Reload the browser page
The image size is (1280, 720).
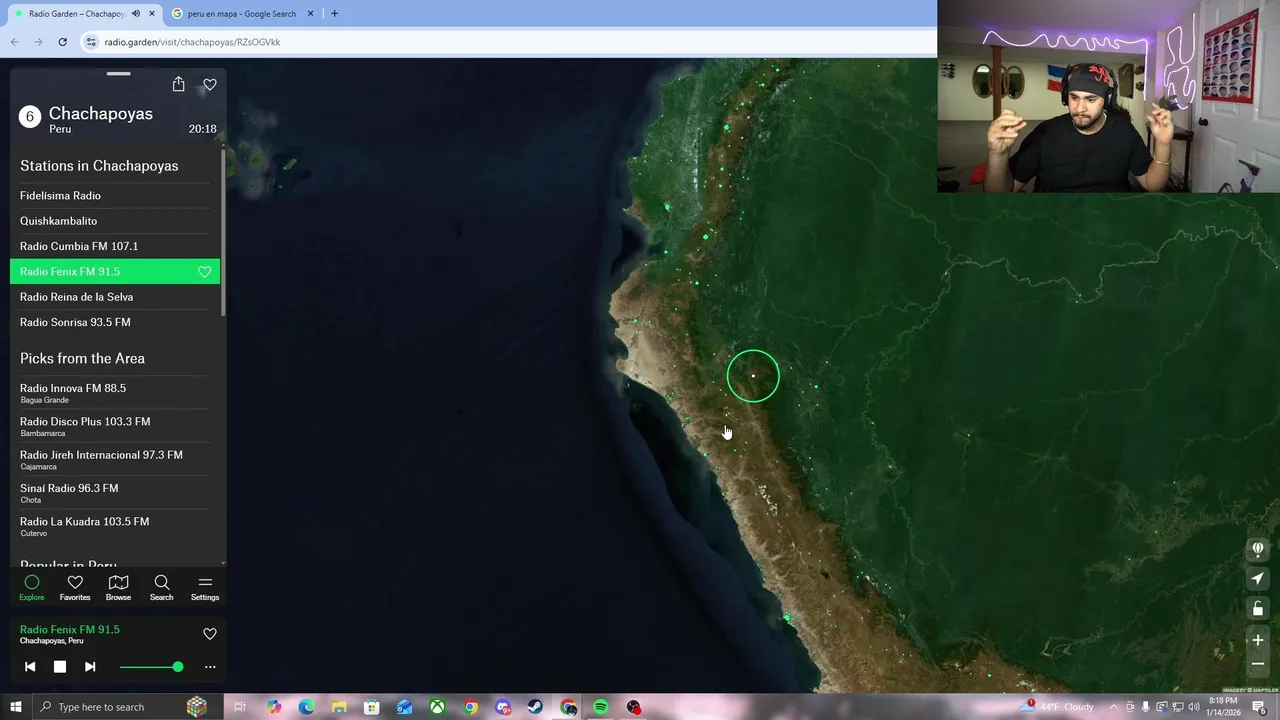click(x=62, y=42)
